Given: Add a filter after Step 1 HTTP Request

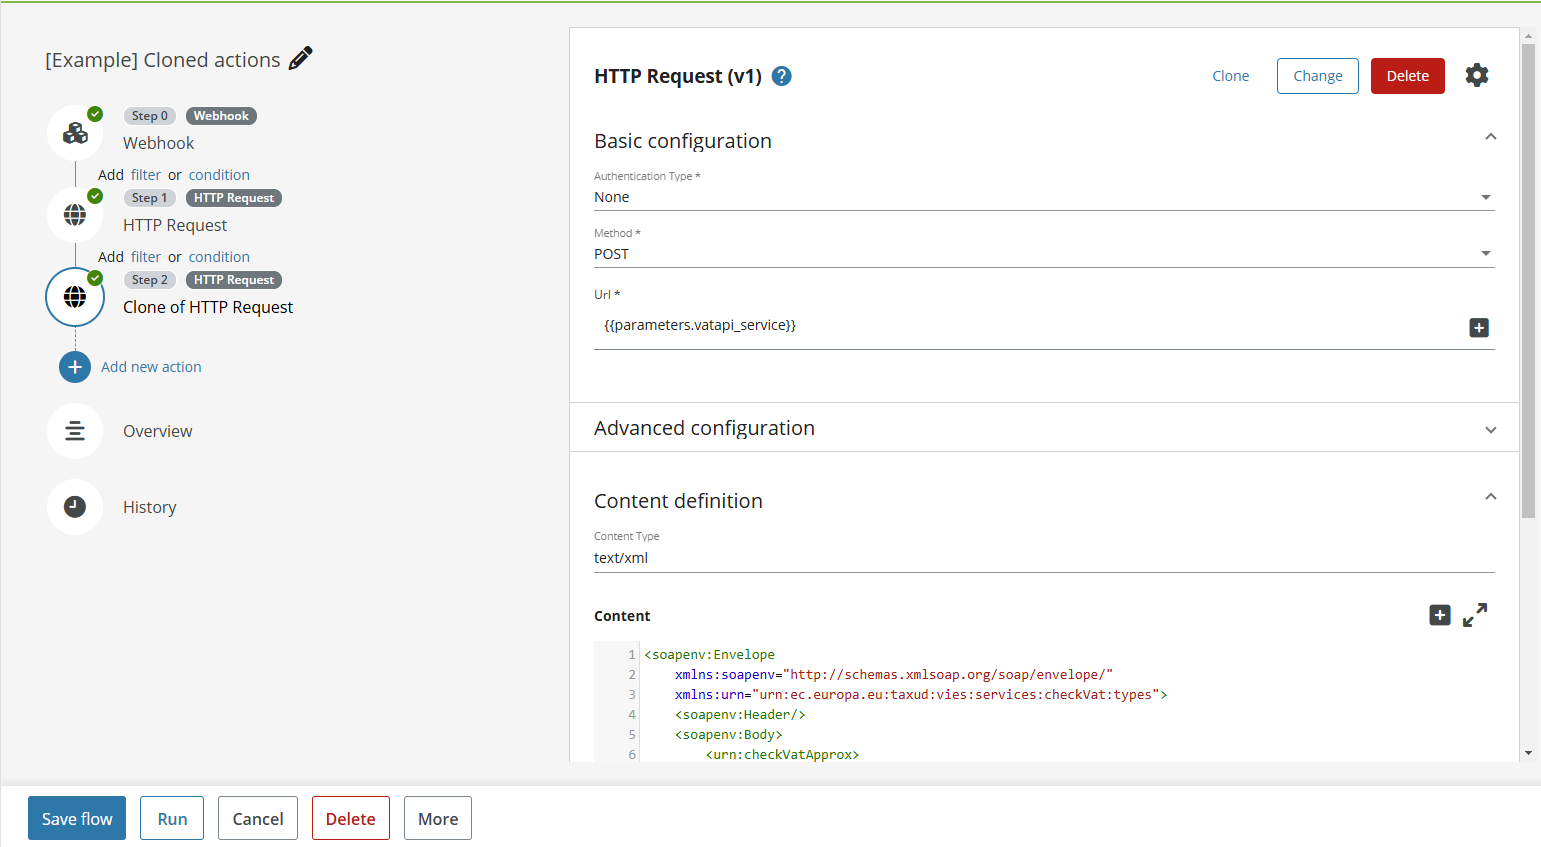Looking at the screenshot, I should pyautogui.click(x=146, y=257).
